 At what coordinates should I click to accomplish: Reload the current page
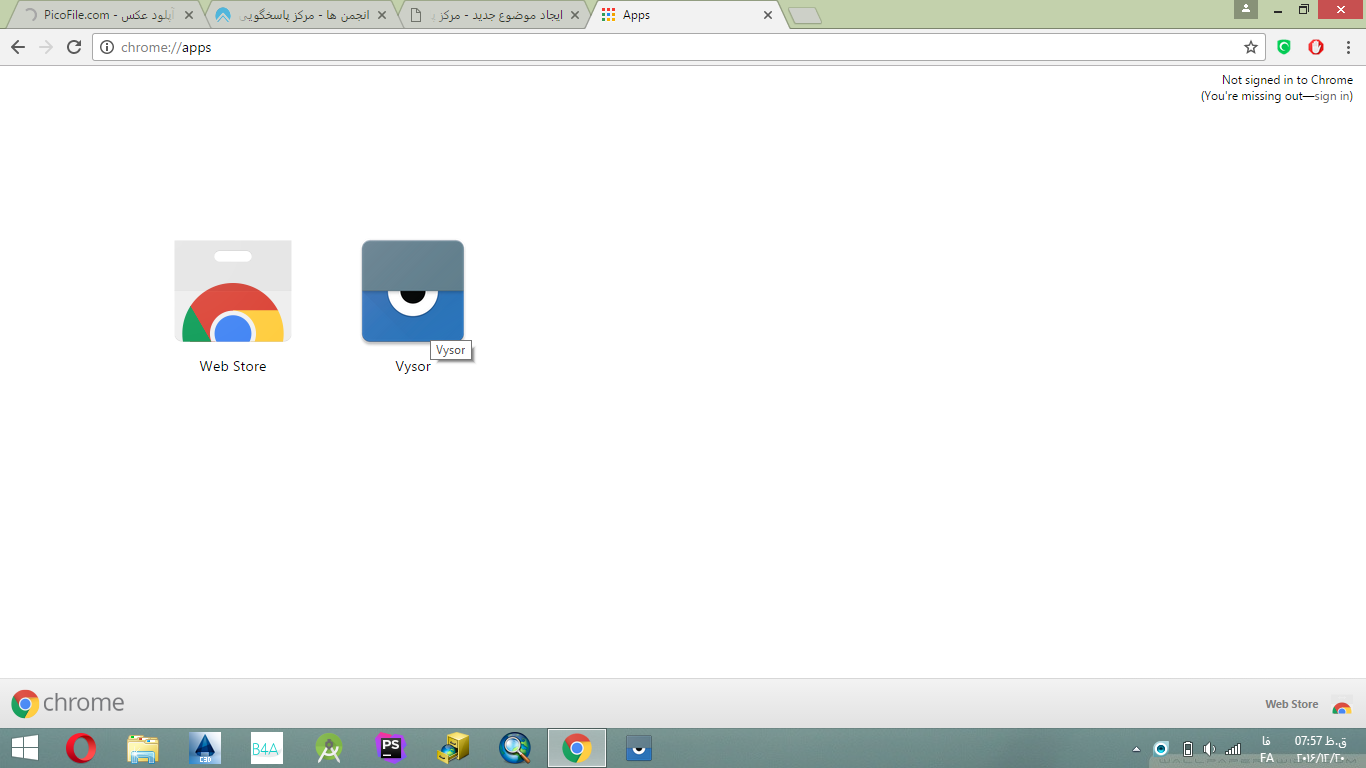(x=73, y=47)
